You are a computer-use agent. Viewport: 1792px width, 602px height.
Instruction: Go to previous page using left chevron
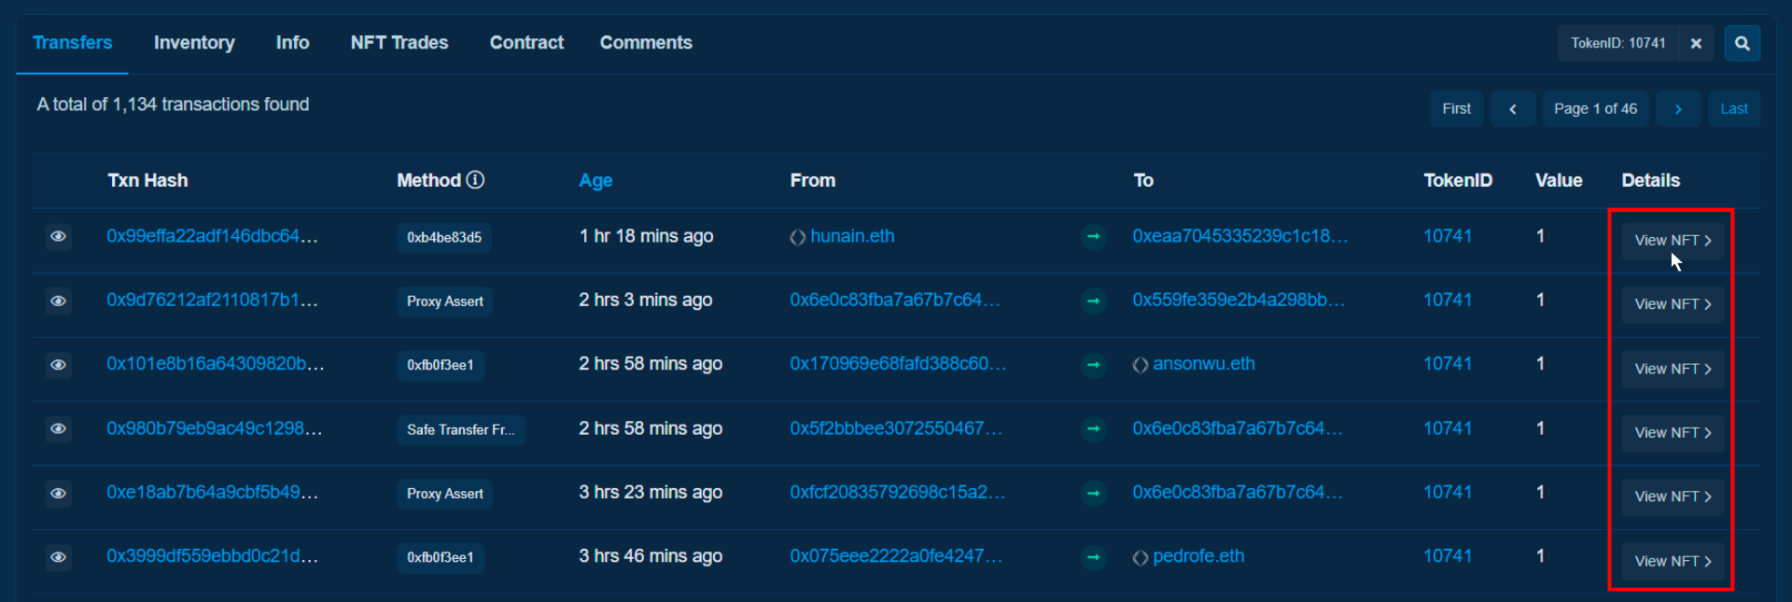click(1512, 109)
